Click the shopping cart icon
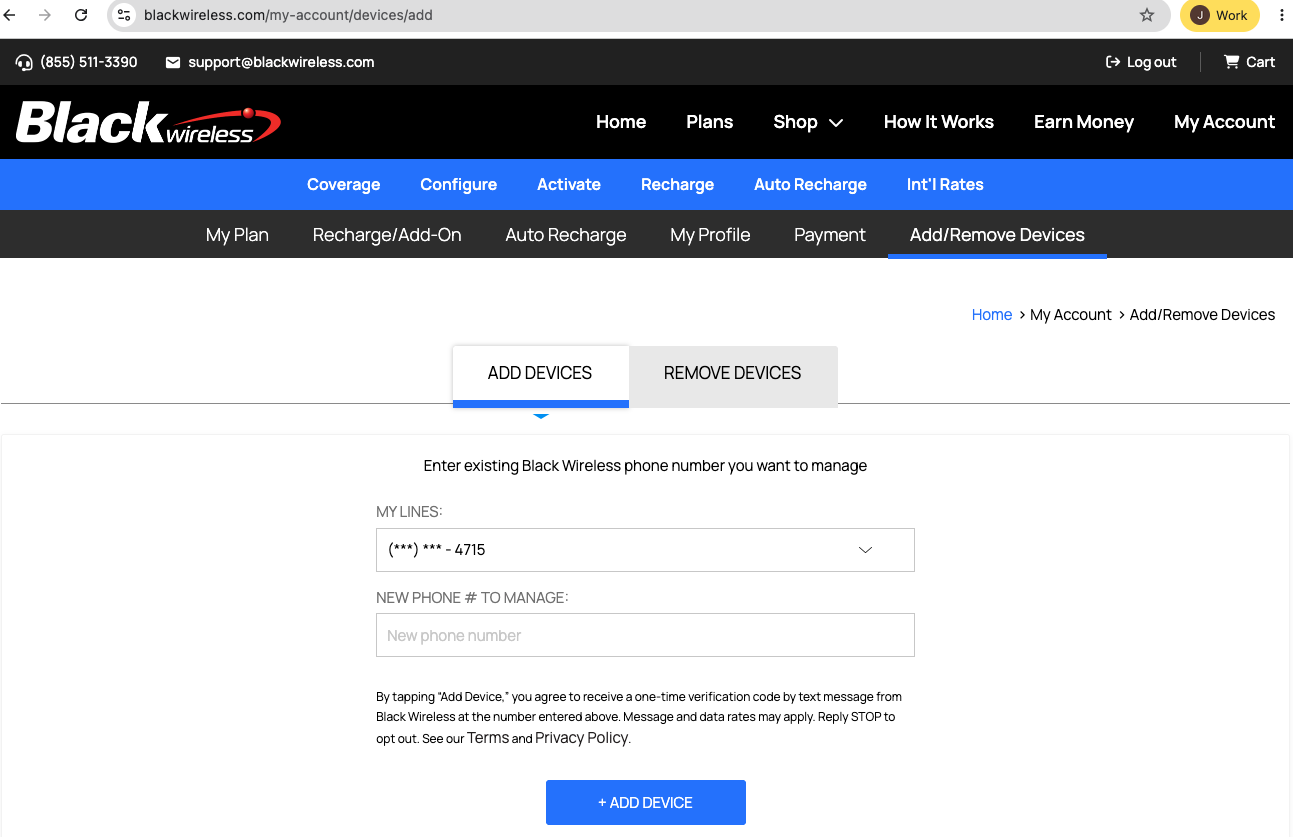The width and height of the screenshot is (1293, 837). (1232, 62)
